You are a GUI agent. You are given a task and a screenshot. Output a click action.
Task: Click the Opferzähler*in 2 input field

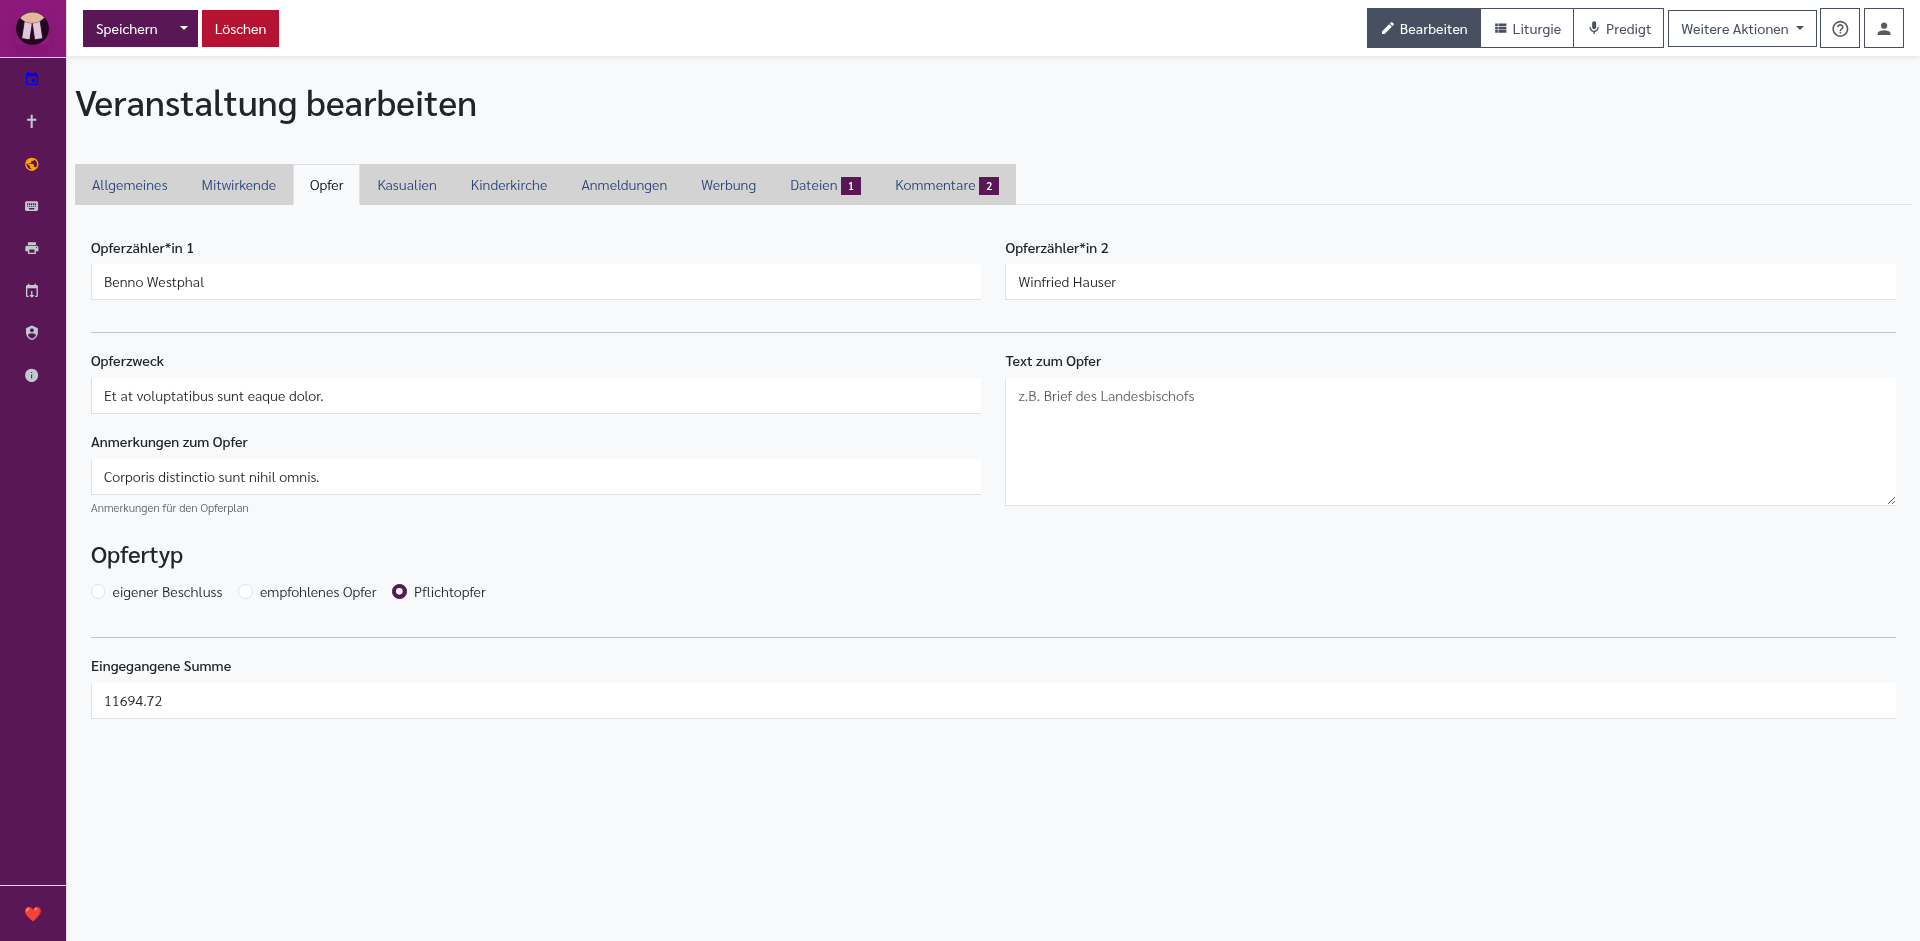pos(1450,282)
